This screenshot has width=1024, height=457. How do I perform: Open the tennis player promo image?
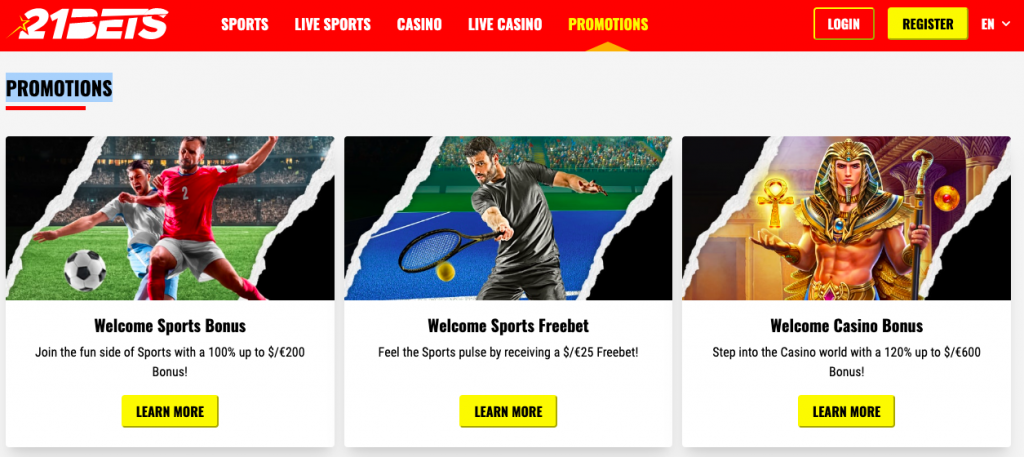pos(508,218)
